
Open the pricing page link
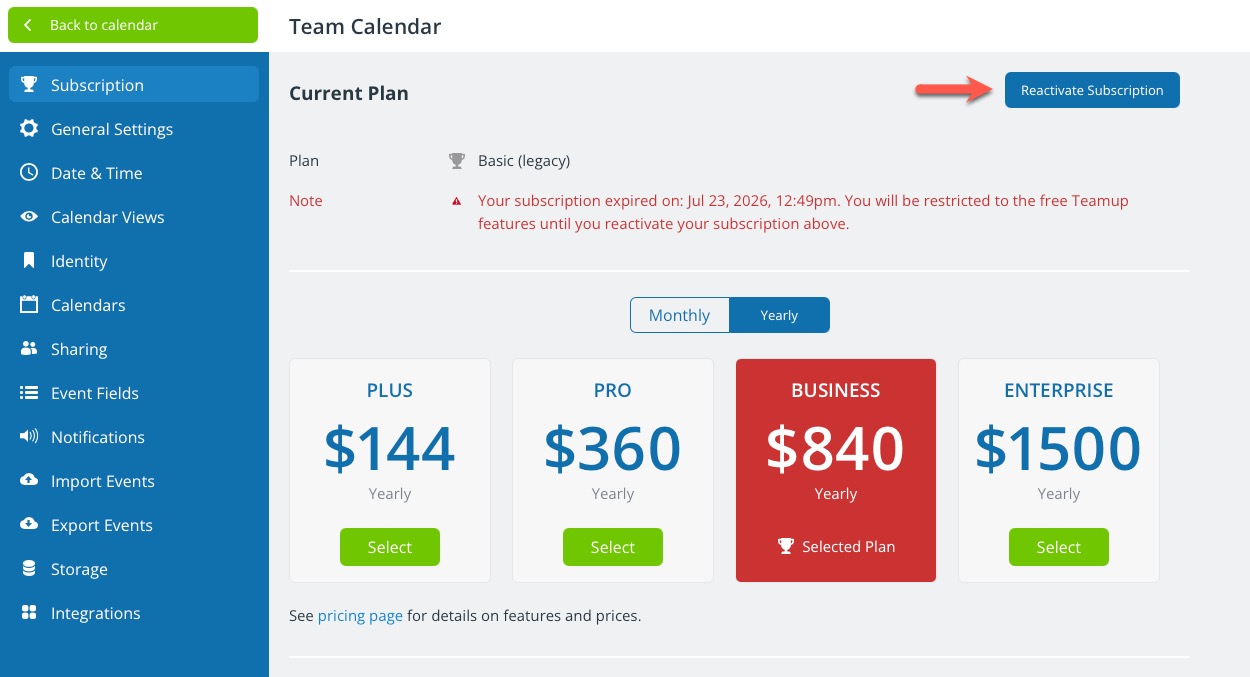pyautogui.click(x=360, y=616)
